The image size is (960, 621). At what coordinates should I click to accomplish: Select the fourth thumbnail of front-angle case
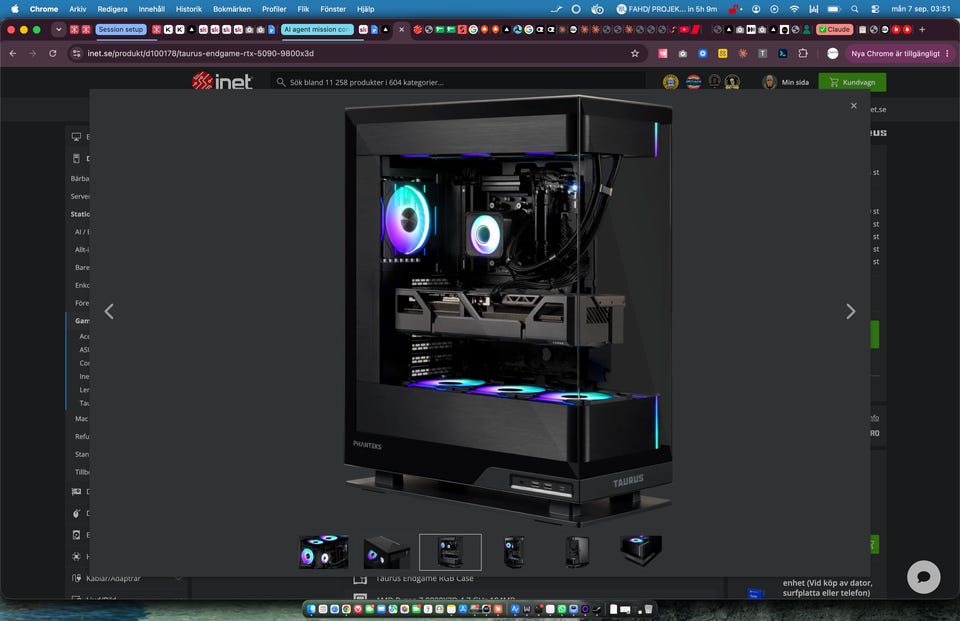coord(514,552)
